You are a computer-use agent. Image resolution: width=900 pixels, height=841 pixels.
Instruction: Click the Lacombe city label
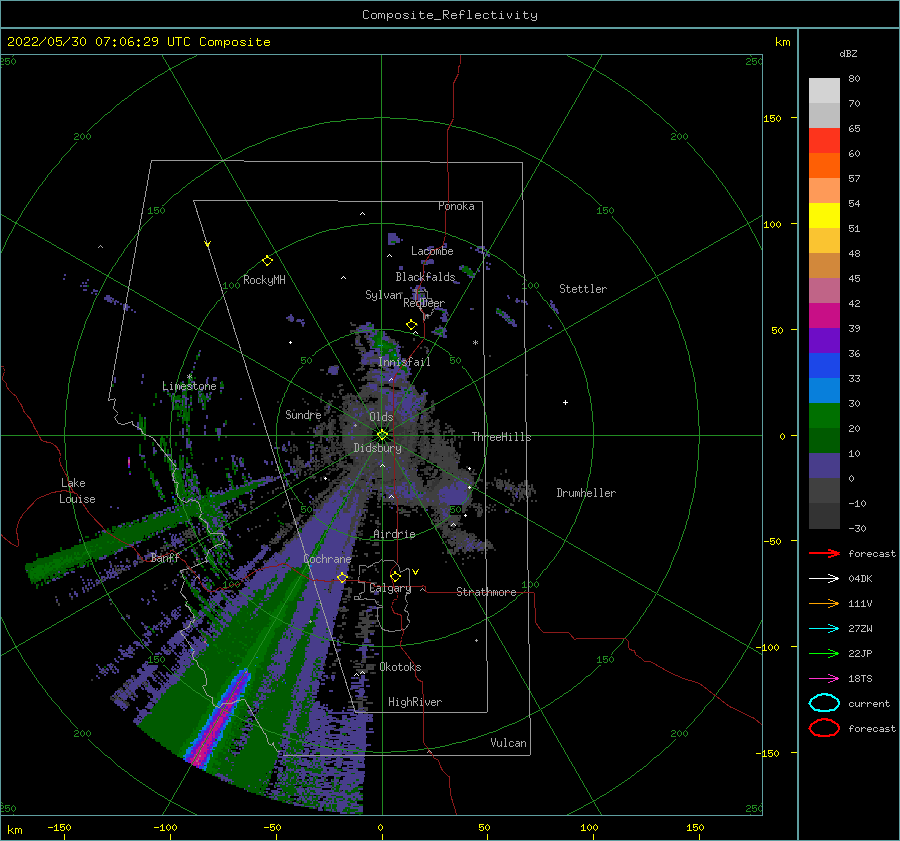pos(432,251)
